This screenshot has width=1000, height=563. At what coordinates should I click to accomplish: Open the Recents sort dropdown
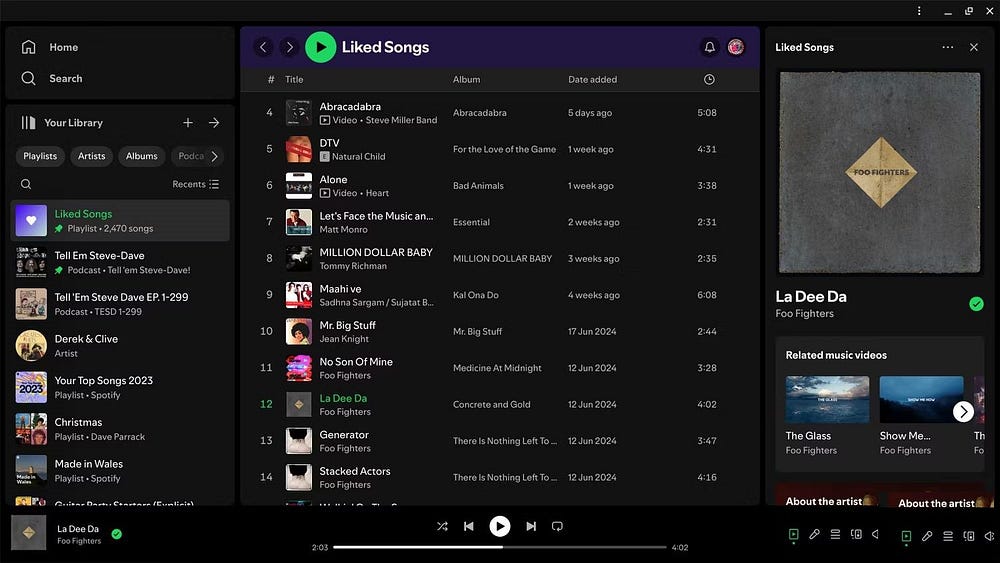(195, 184)
